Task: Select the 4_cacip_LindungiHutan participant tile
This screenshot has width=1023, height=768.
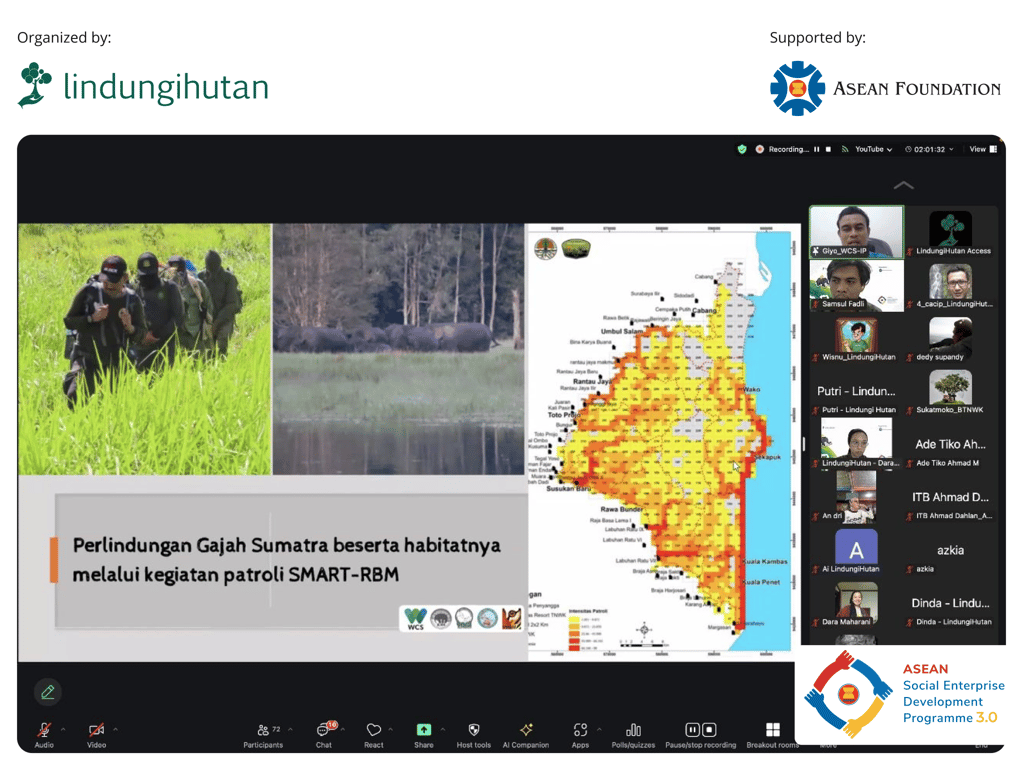Action: (x=951, y=285)
